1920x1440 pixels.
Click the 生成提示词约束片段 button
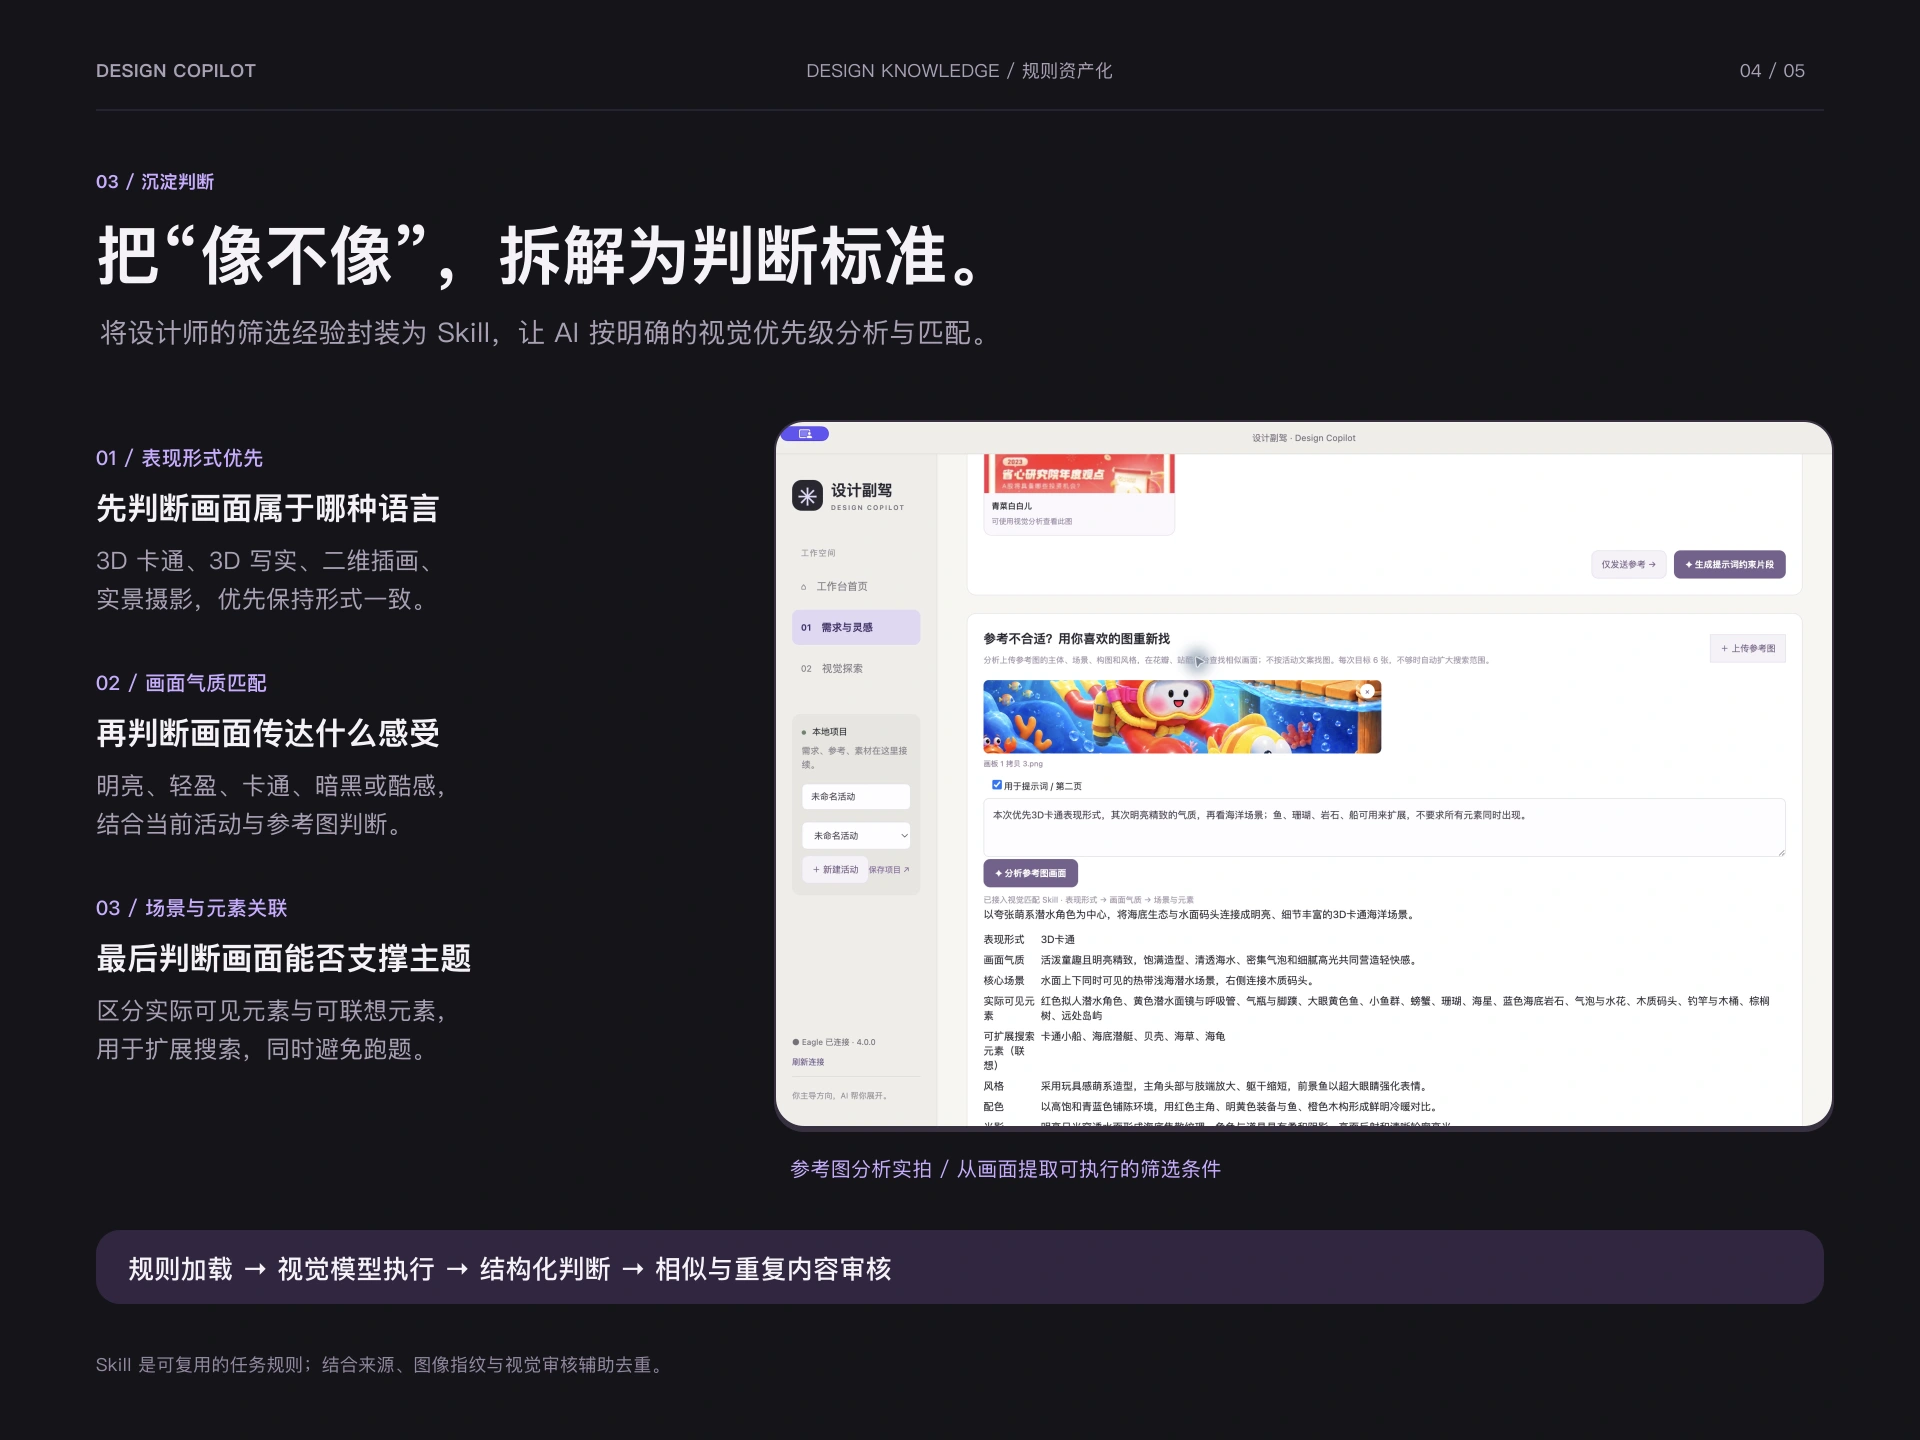[x=1729, y=565]
